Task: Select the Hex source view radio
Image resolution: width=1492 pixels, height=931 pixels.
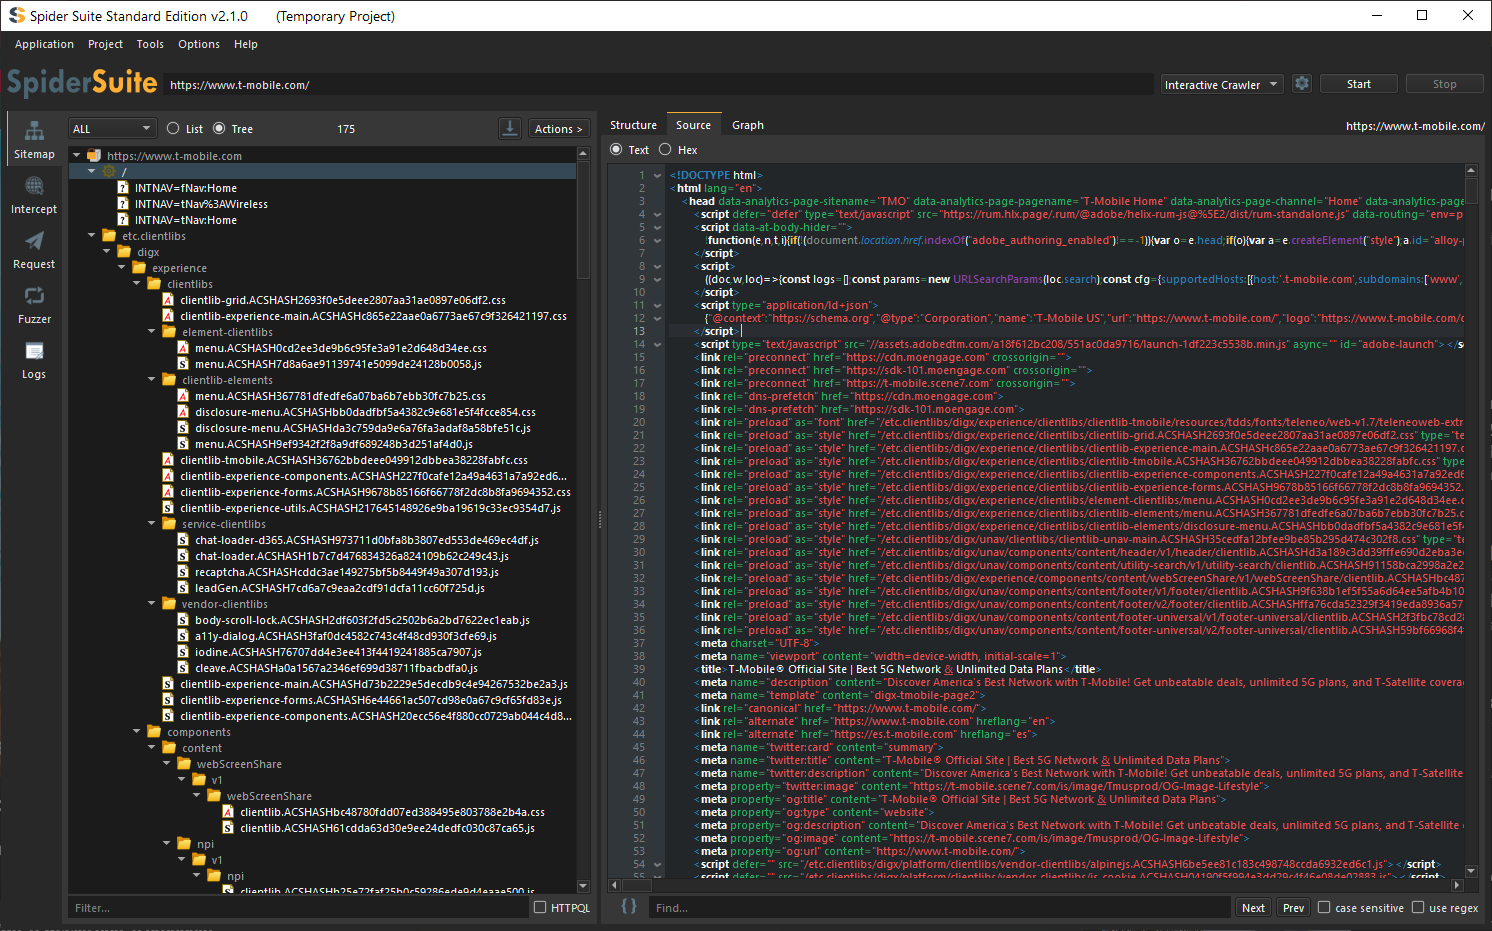Action: coord(665,149)
